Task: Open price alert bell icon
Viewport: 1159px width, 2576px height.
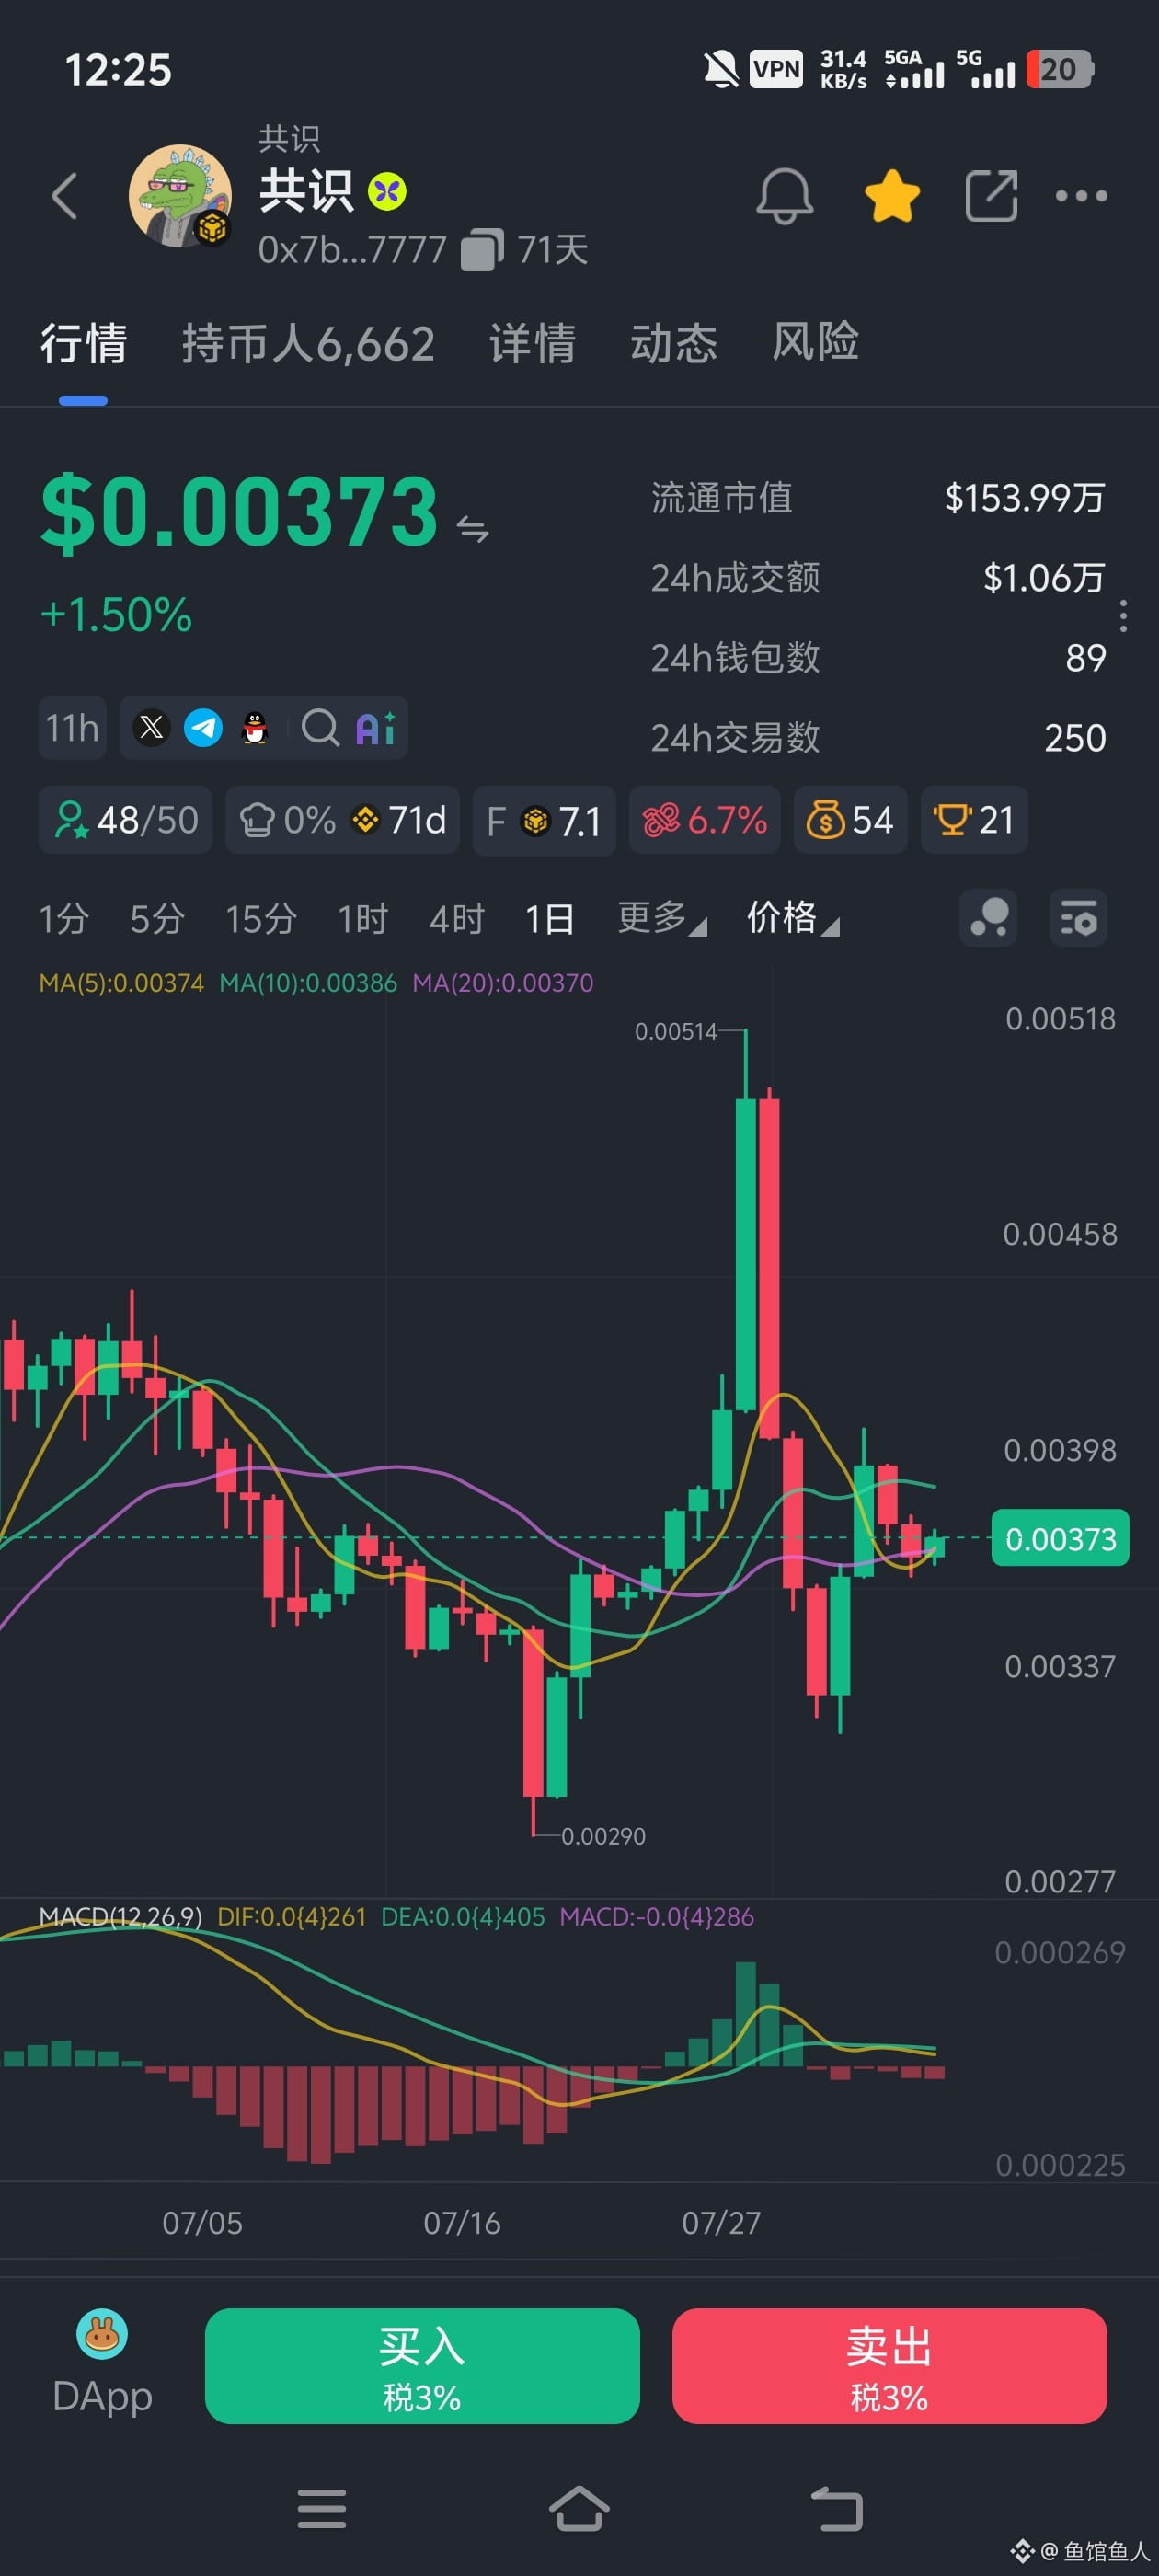Action: click(784, 195)
